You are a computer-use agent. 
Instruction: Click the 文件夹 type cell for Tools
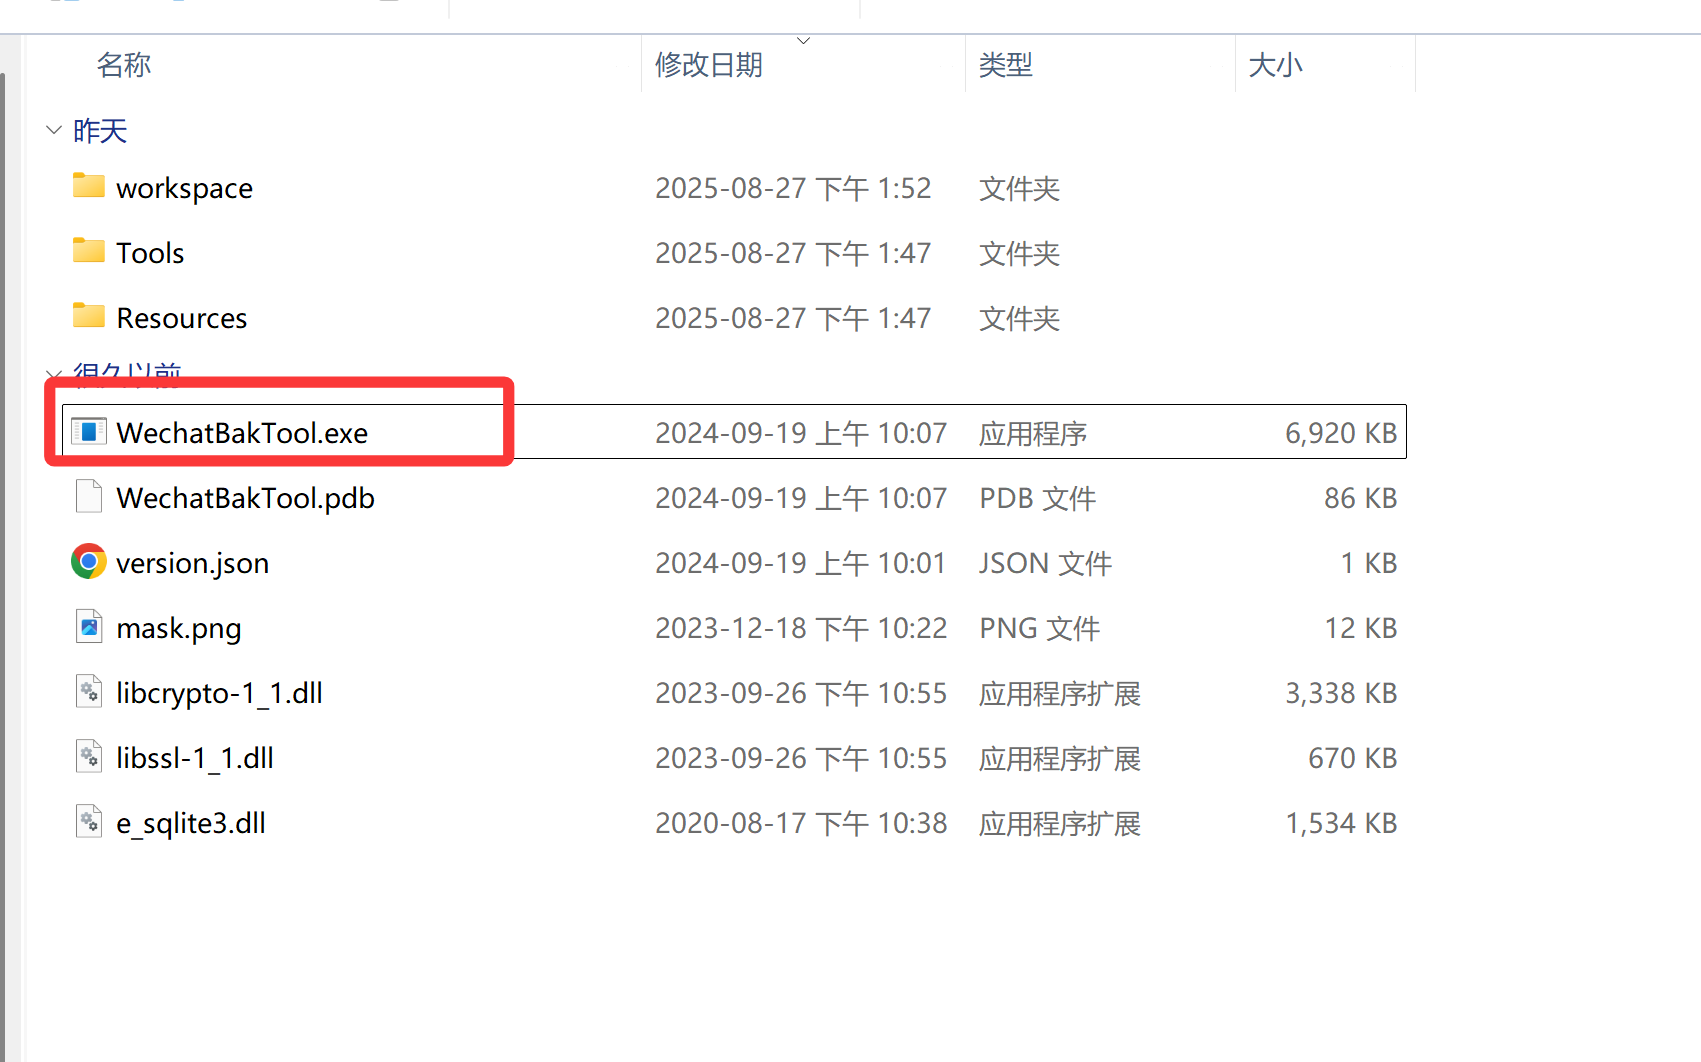[x=1020, y=253]
